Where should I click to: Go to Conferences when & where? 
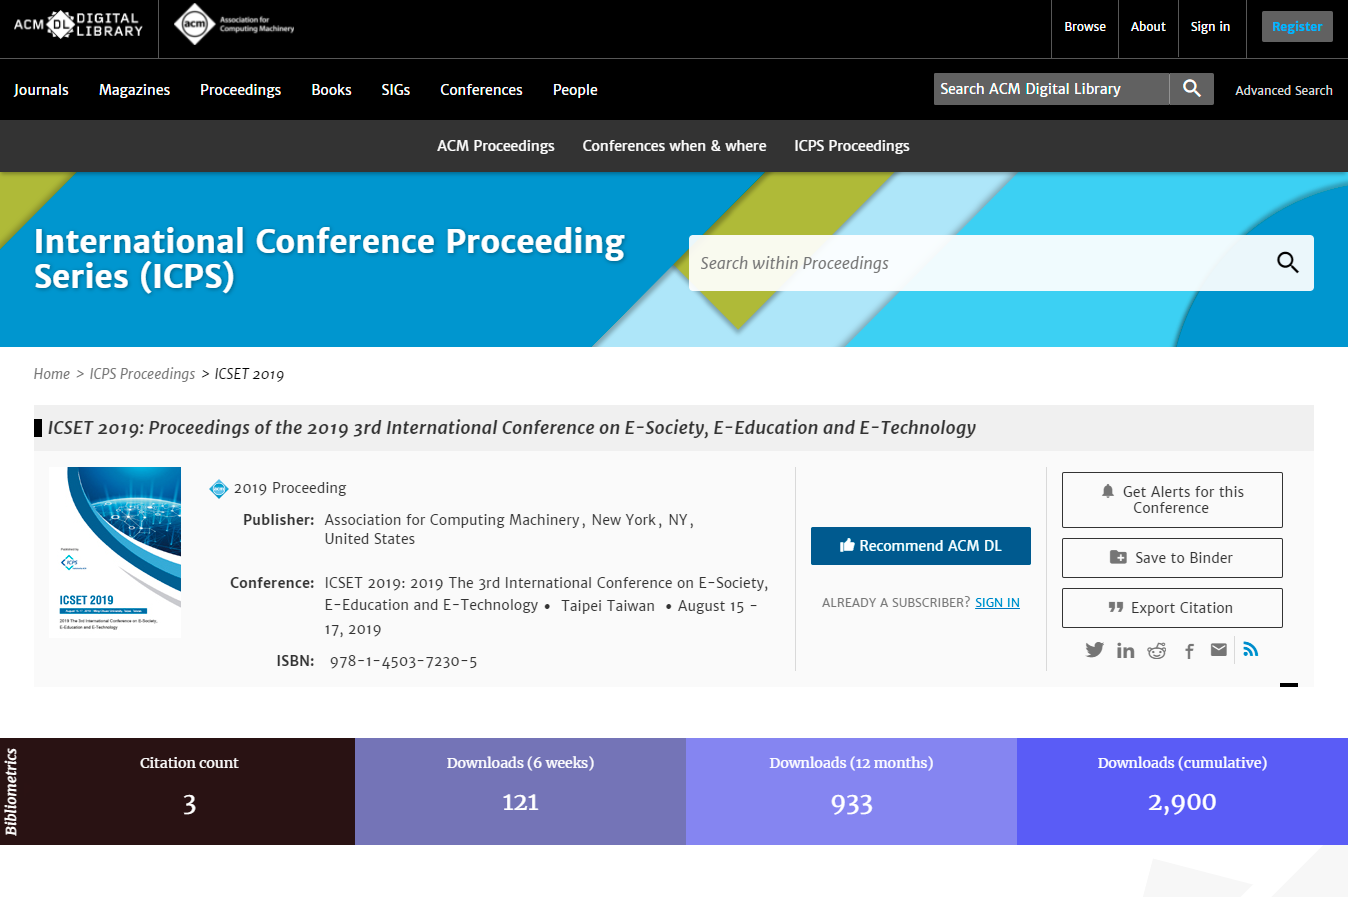(674, 146)
